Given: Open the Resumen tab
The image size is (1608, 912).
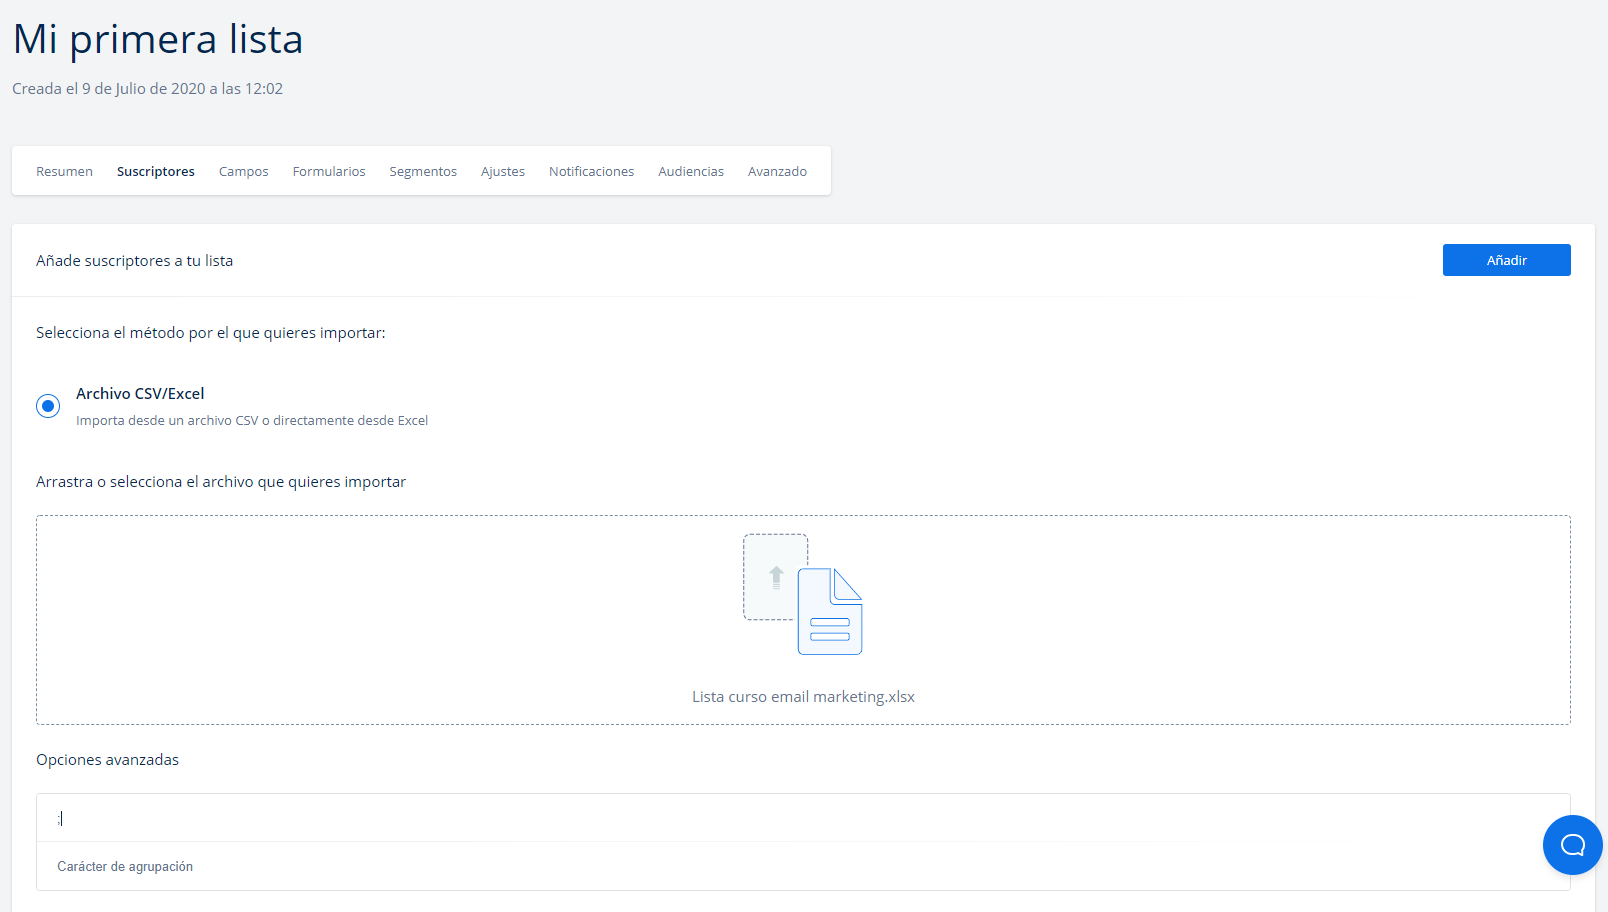Looking at the screenshot, I should [x=64, y=171].
